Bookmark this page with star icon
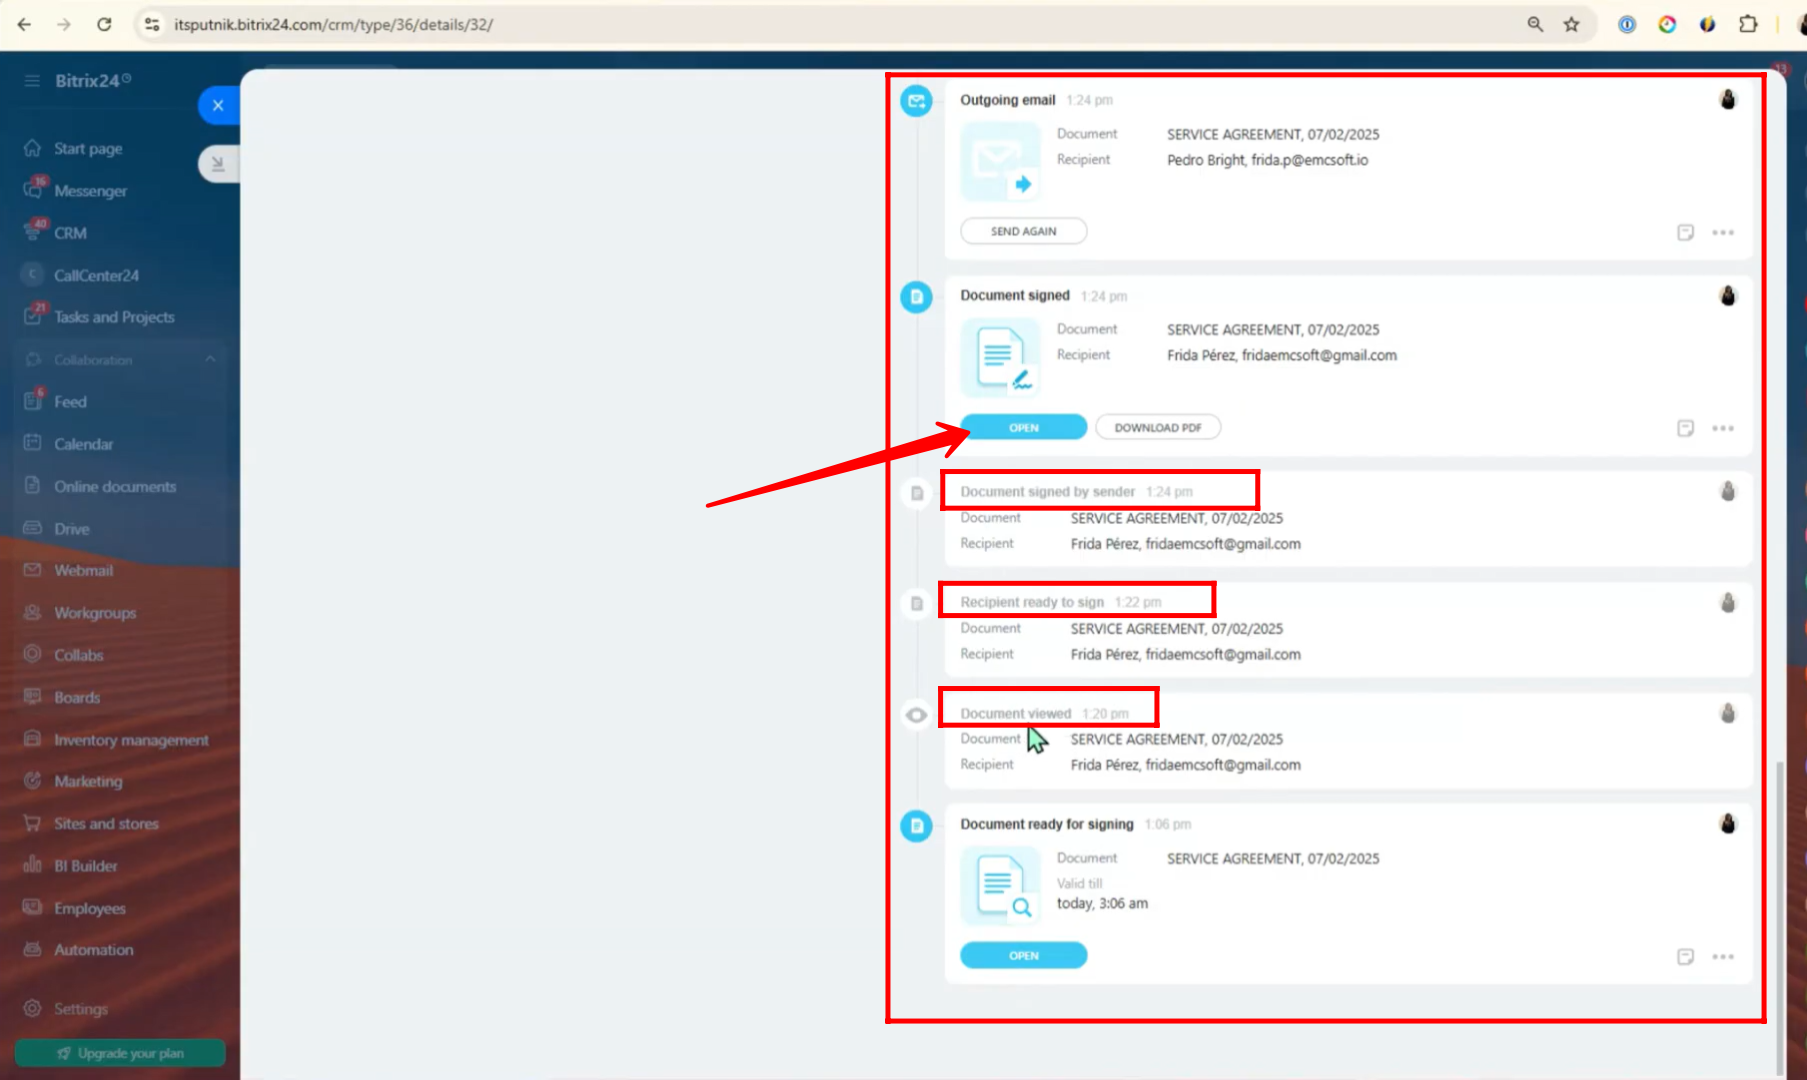The image size is (1807, 1080). tap(1572, 24)
